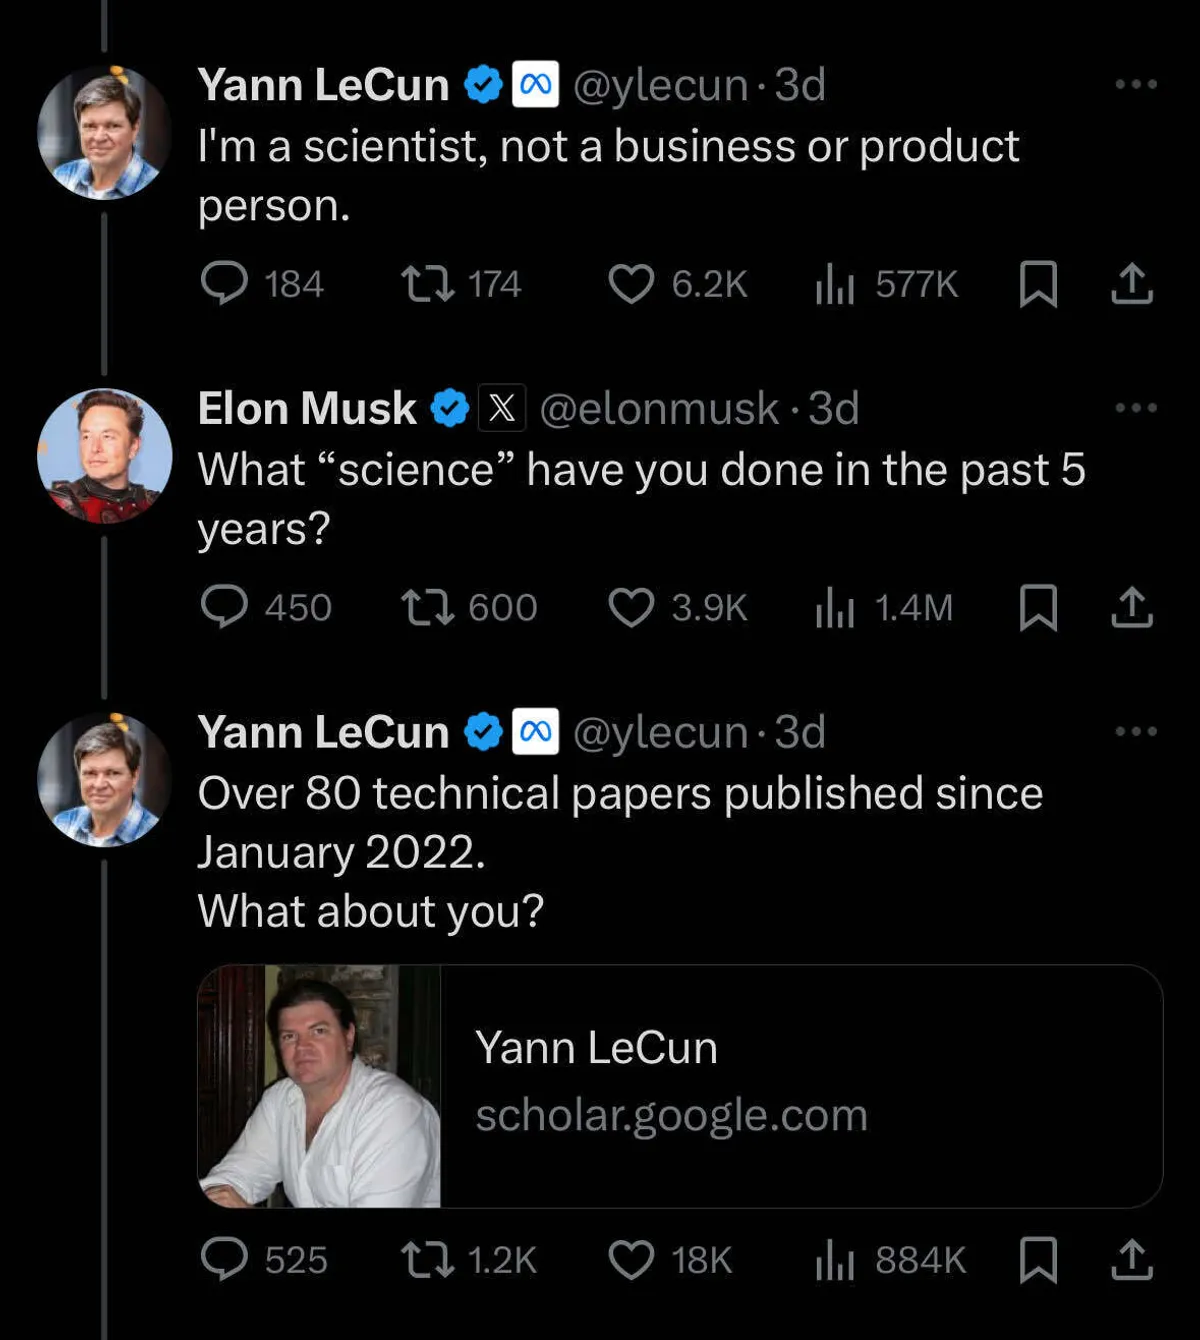Reply to the tweet with 525 comments
This screenshot has height=1340, width=1200.
tap(225, 1259)
